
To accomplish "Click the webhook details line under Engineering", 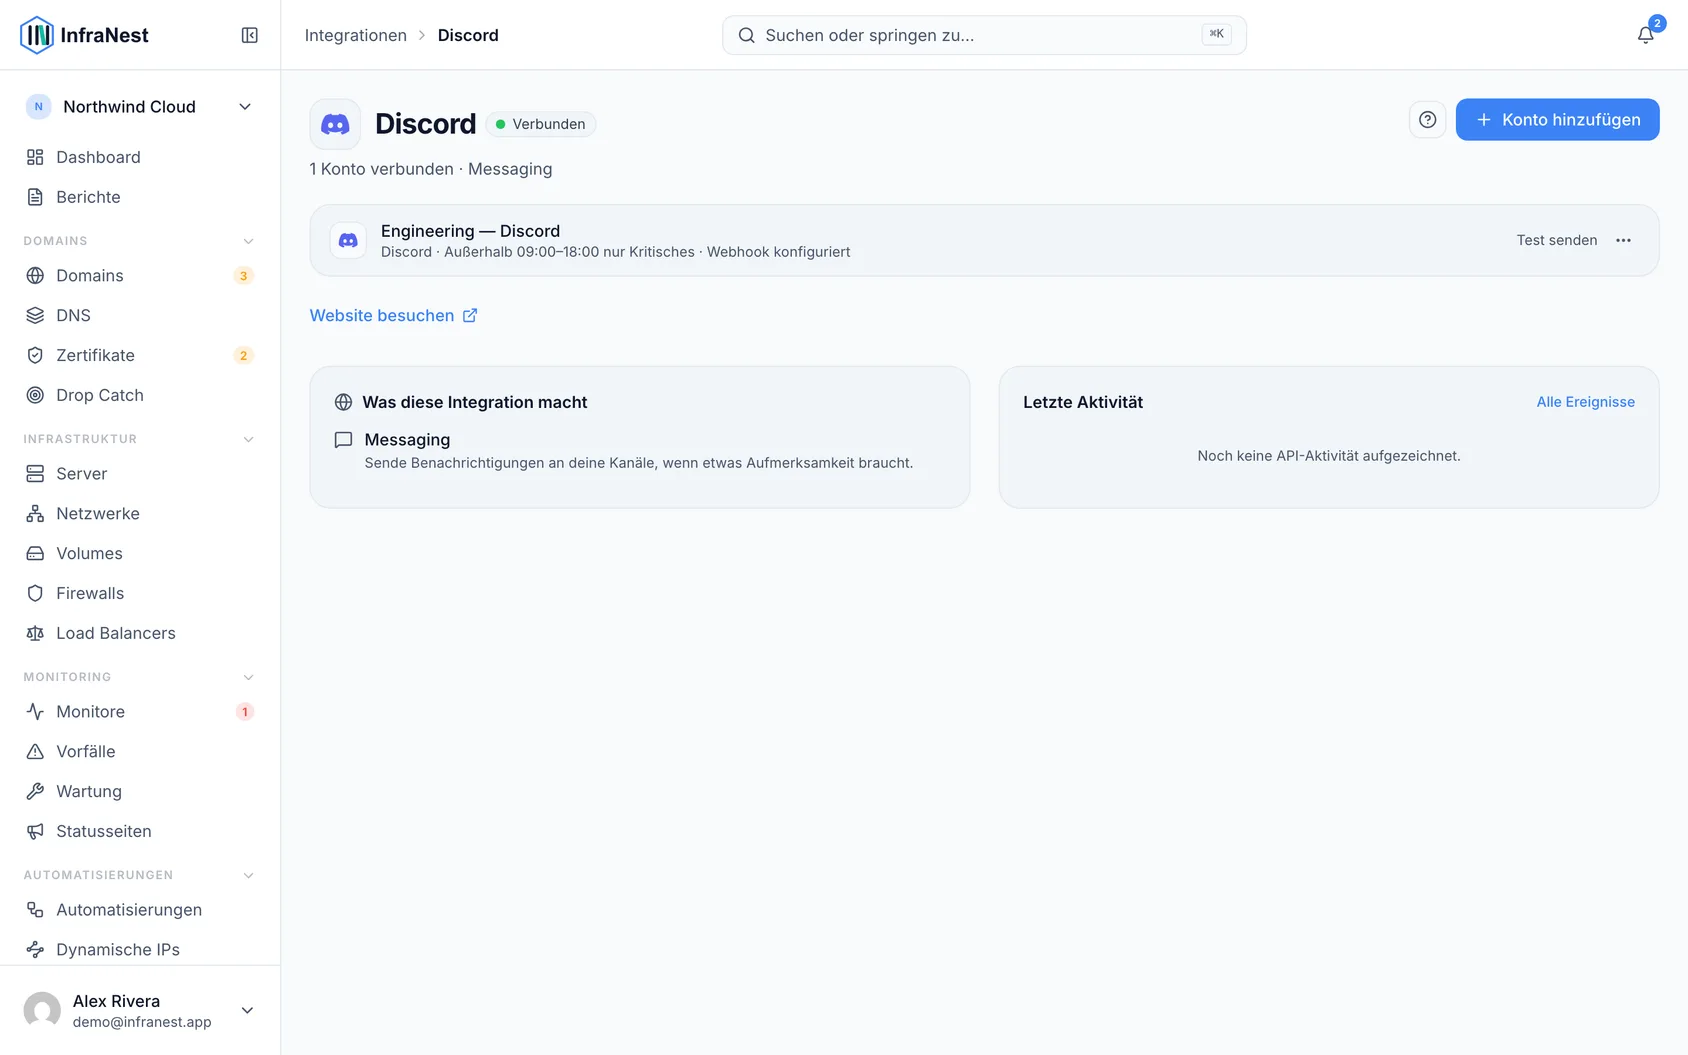I will pyautogui.click(x=615, y=252).
